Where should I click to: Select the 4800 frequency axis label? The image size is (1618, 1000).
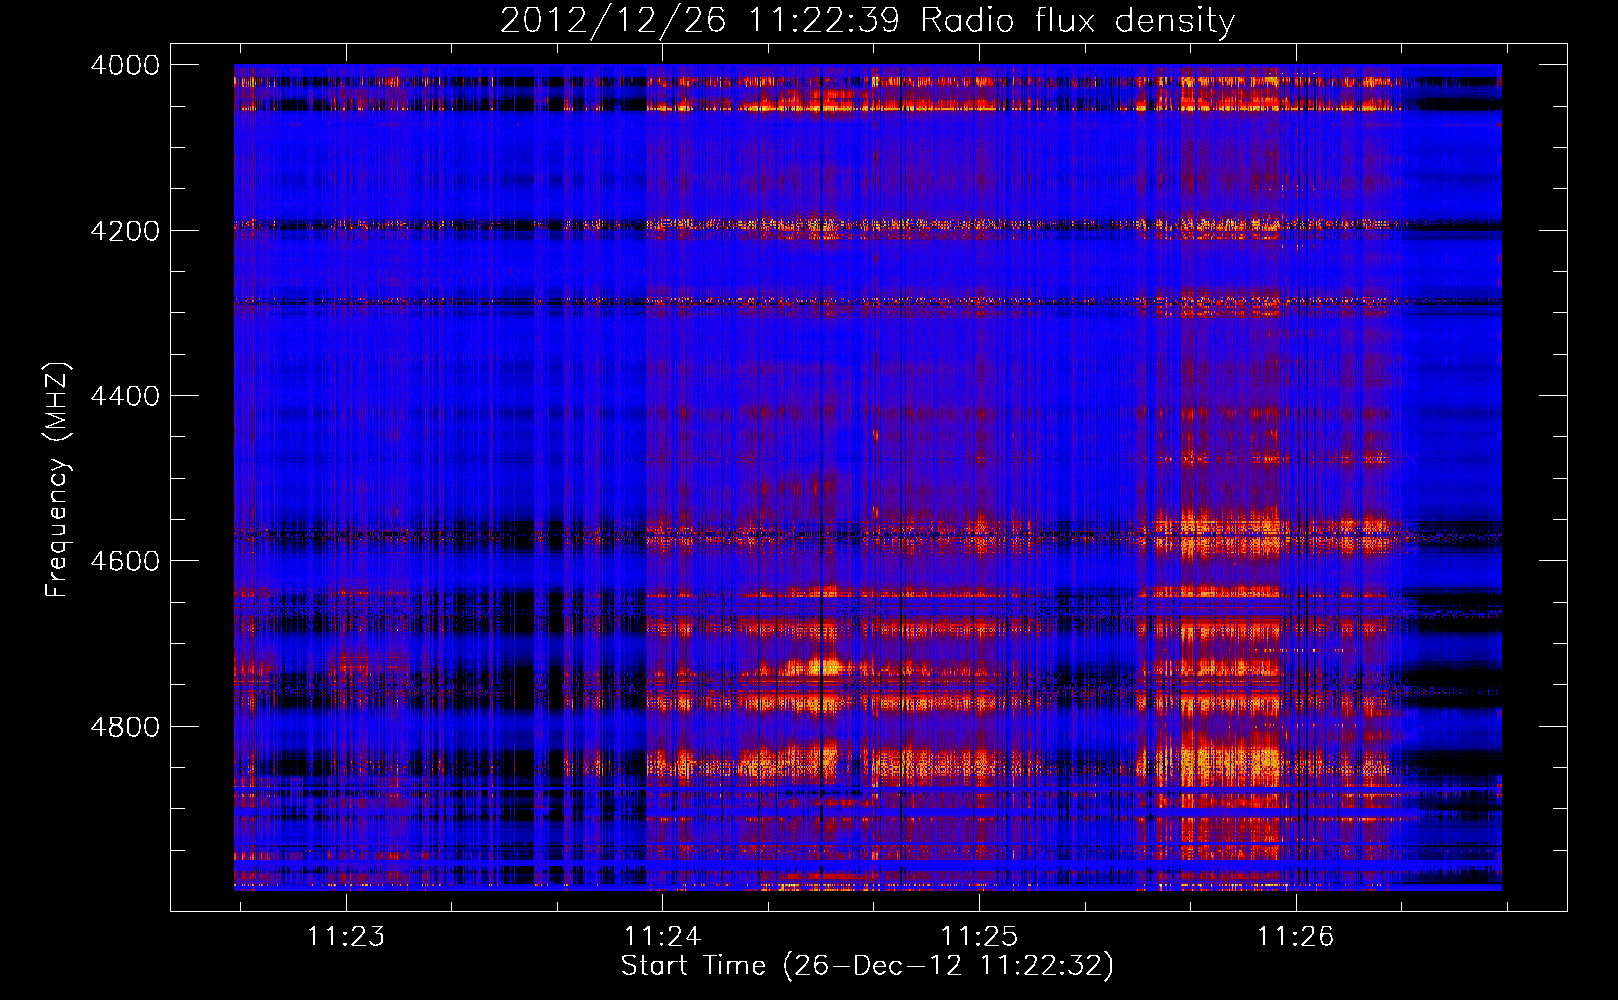pyautogui.click(x=125, y=727)
